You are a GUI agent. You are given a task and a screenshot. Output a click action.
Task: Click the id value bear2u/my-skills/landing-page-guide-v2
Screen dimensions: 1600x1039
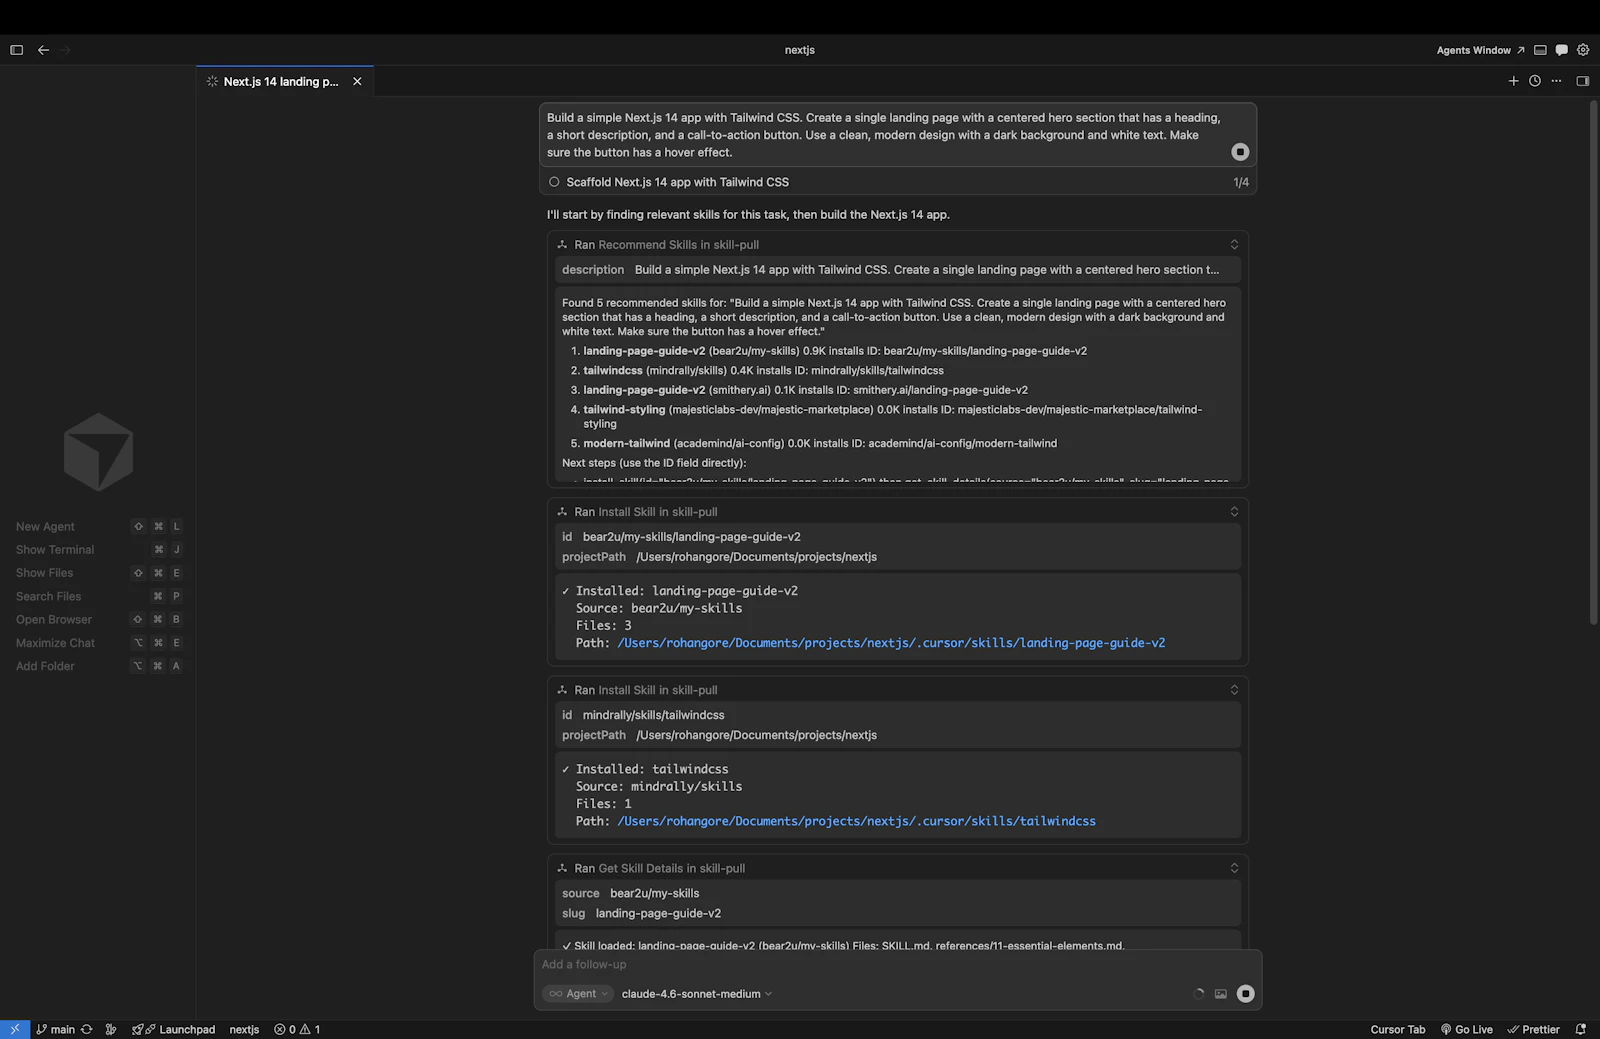691,537
